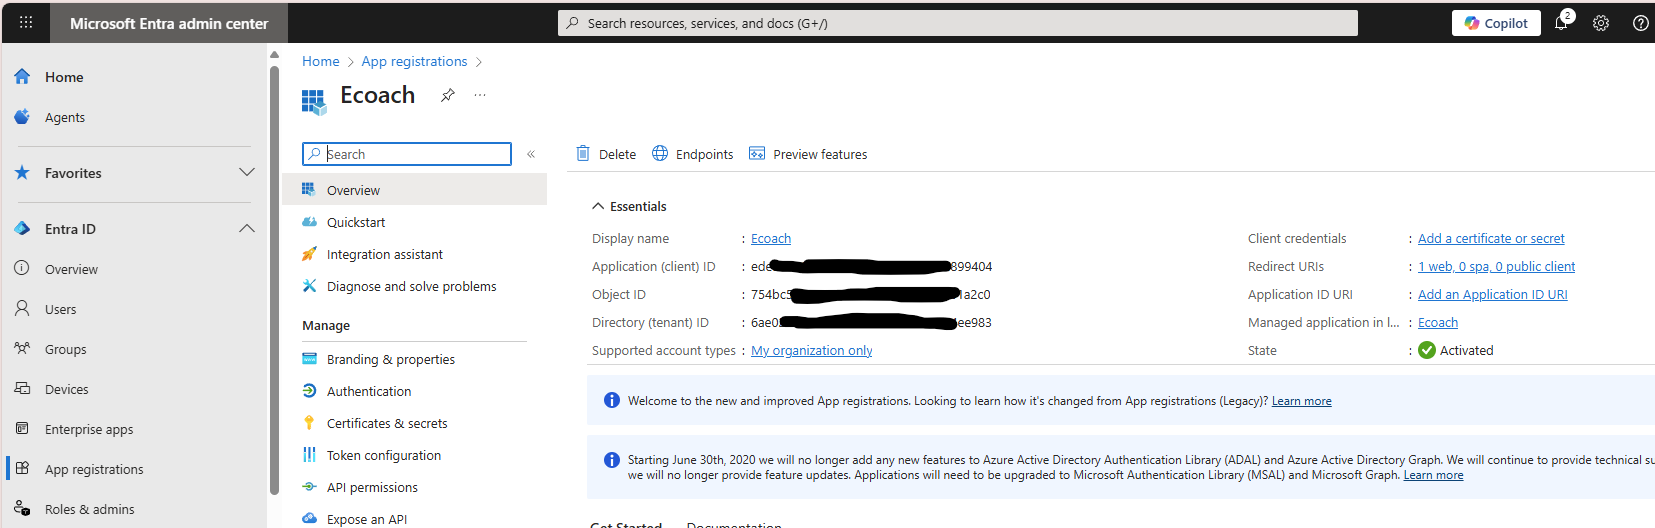The width and height of the screenshot is (1655, 528).
Task: Open Groups in the sidebar
Action: click(x=65, y=349)
